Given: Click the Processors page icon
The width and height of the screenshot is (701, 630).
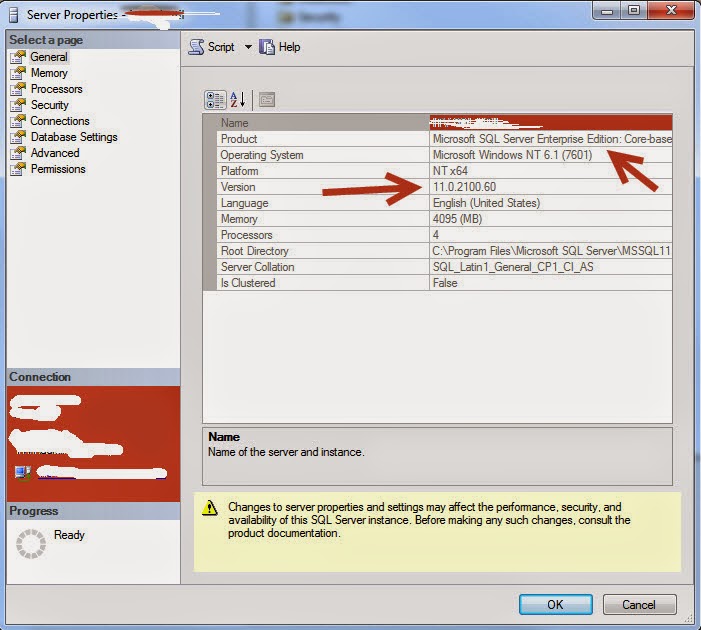Looking at the screenshot, I should (x=18, y=89).
